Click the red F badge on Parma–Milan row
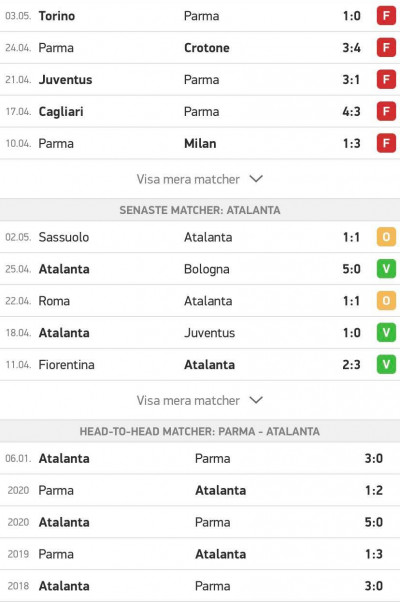Screen dimensions: 400x602 pos(386,143)
